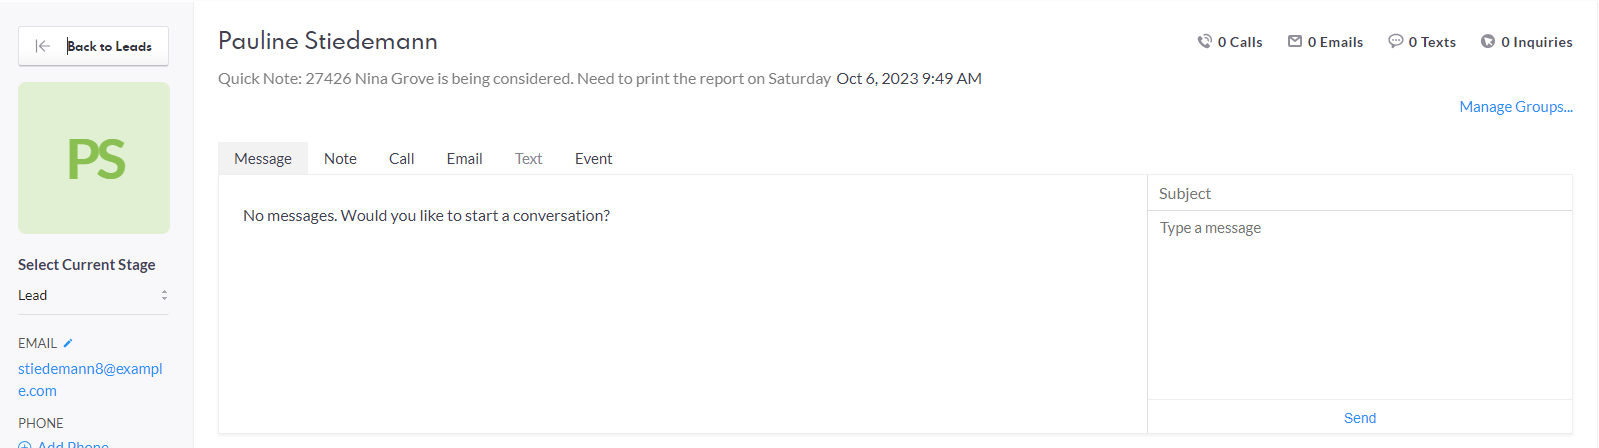The width and height of the screenshot is (1599, 448).
Task: Click the phone icon next to 0 Calls
Action: click(x=1204, y=42)
